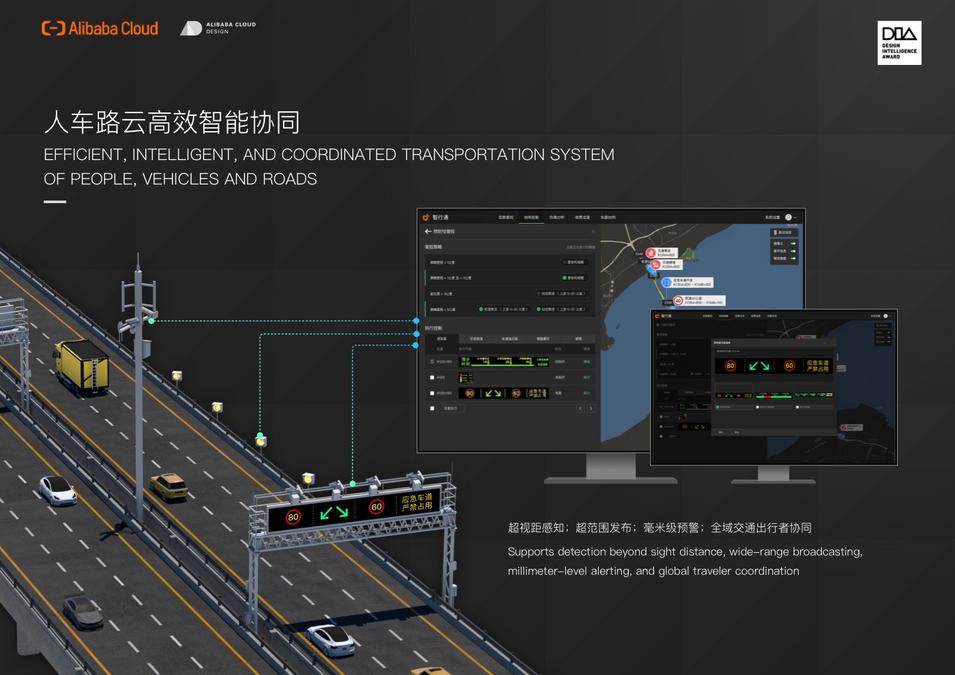Select the underlined active tab in top navigation

(x=531, y=217)
